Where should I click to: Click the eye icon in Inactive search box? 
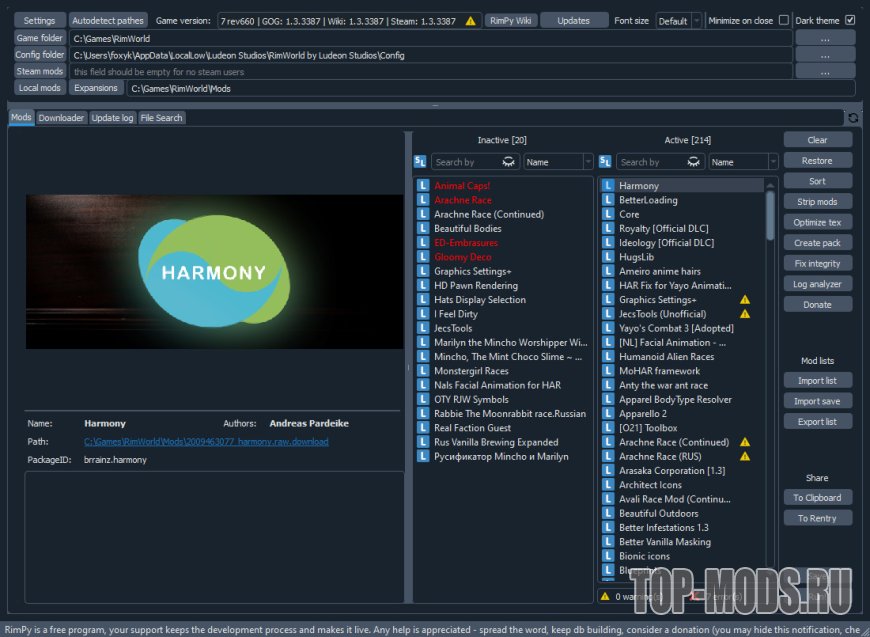509,162
